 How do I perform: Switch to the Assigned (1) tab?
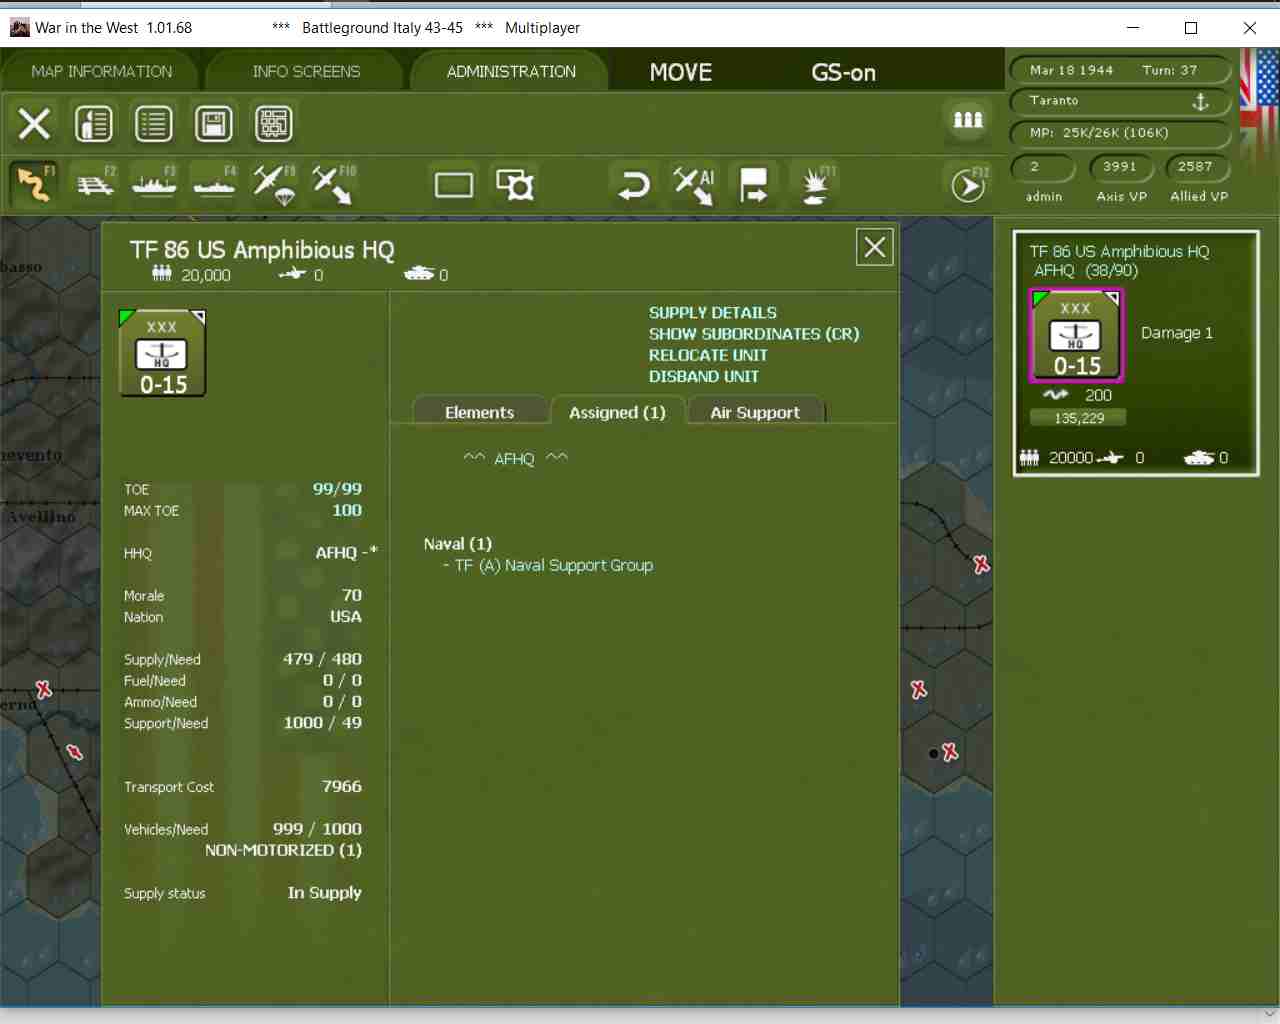[x=617, y=412]
